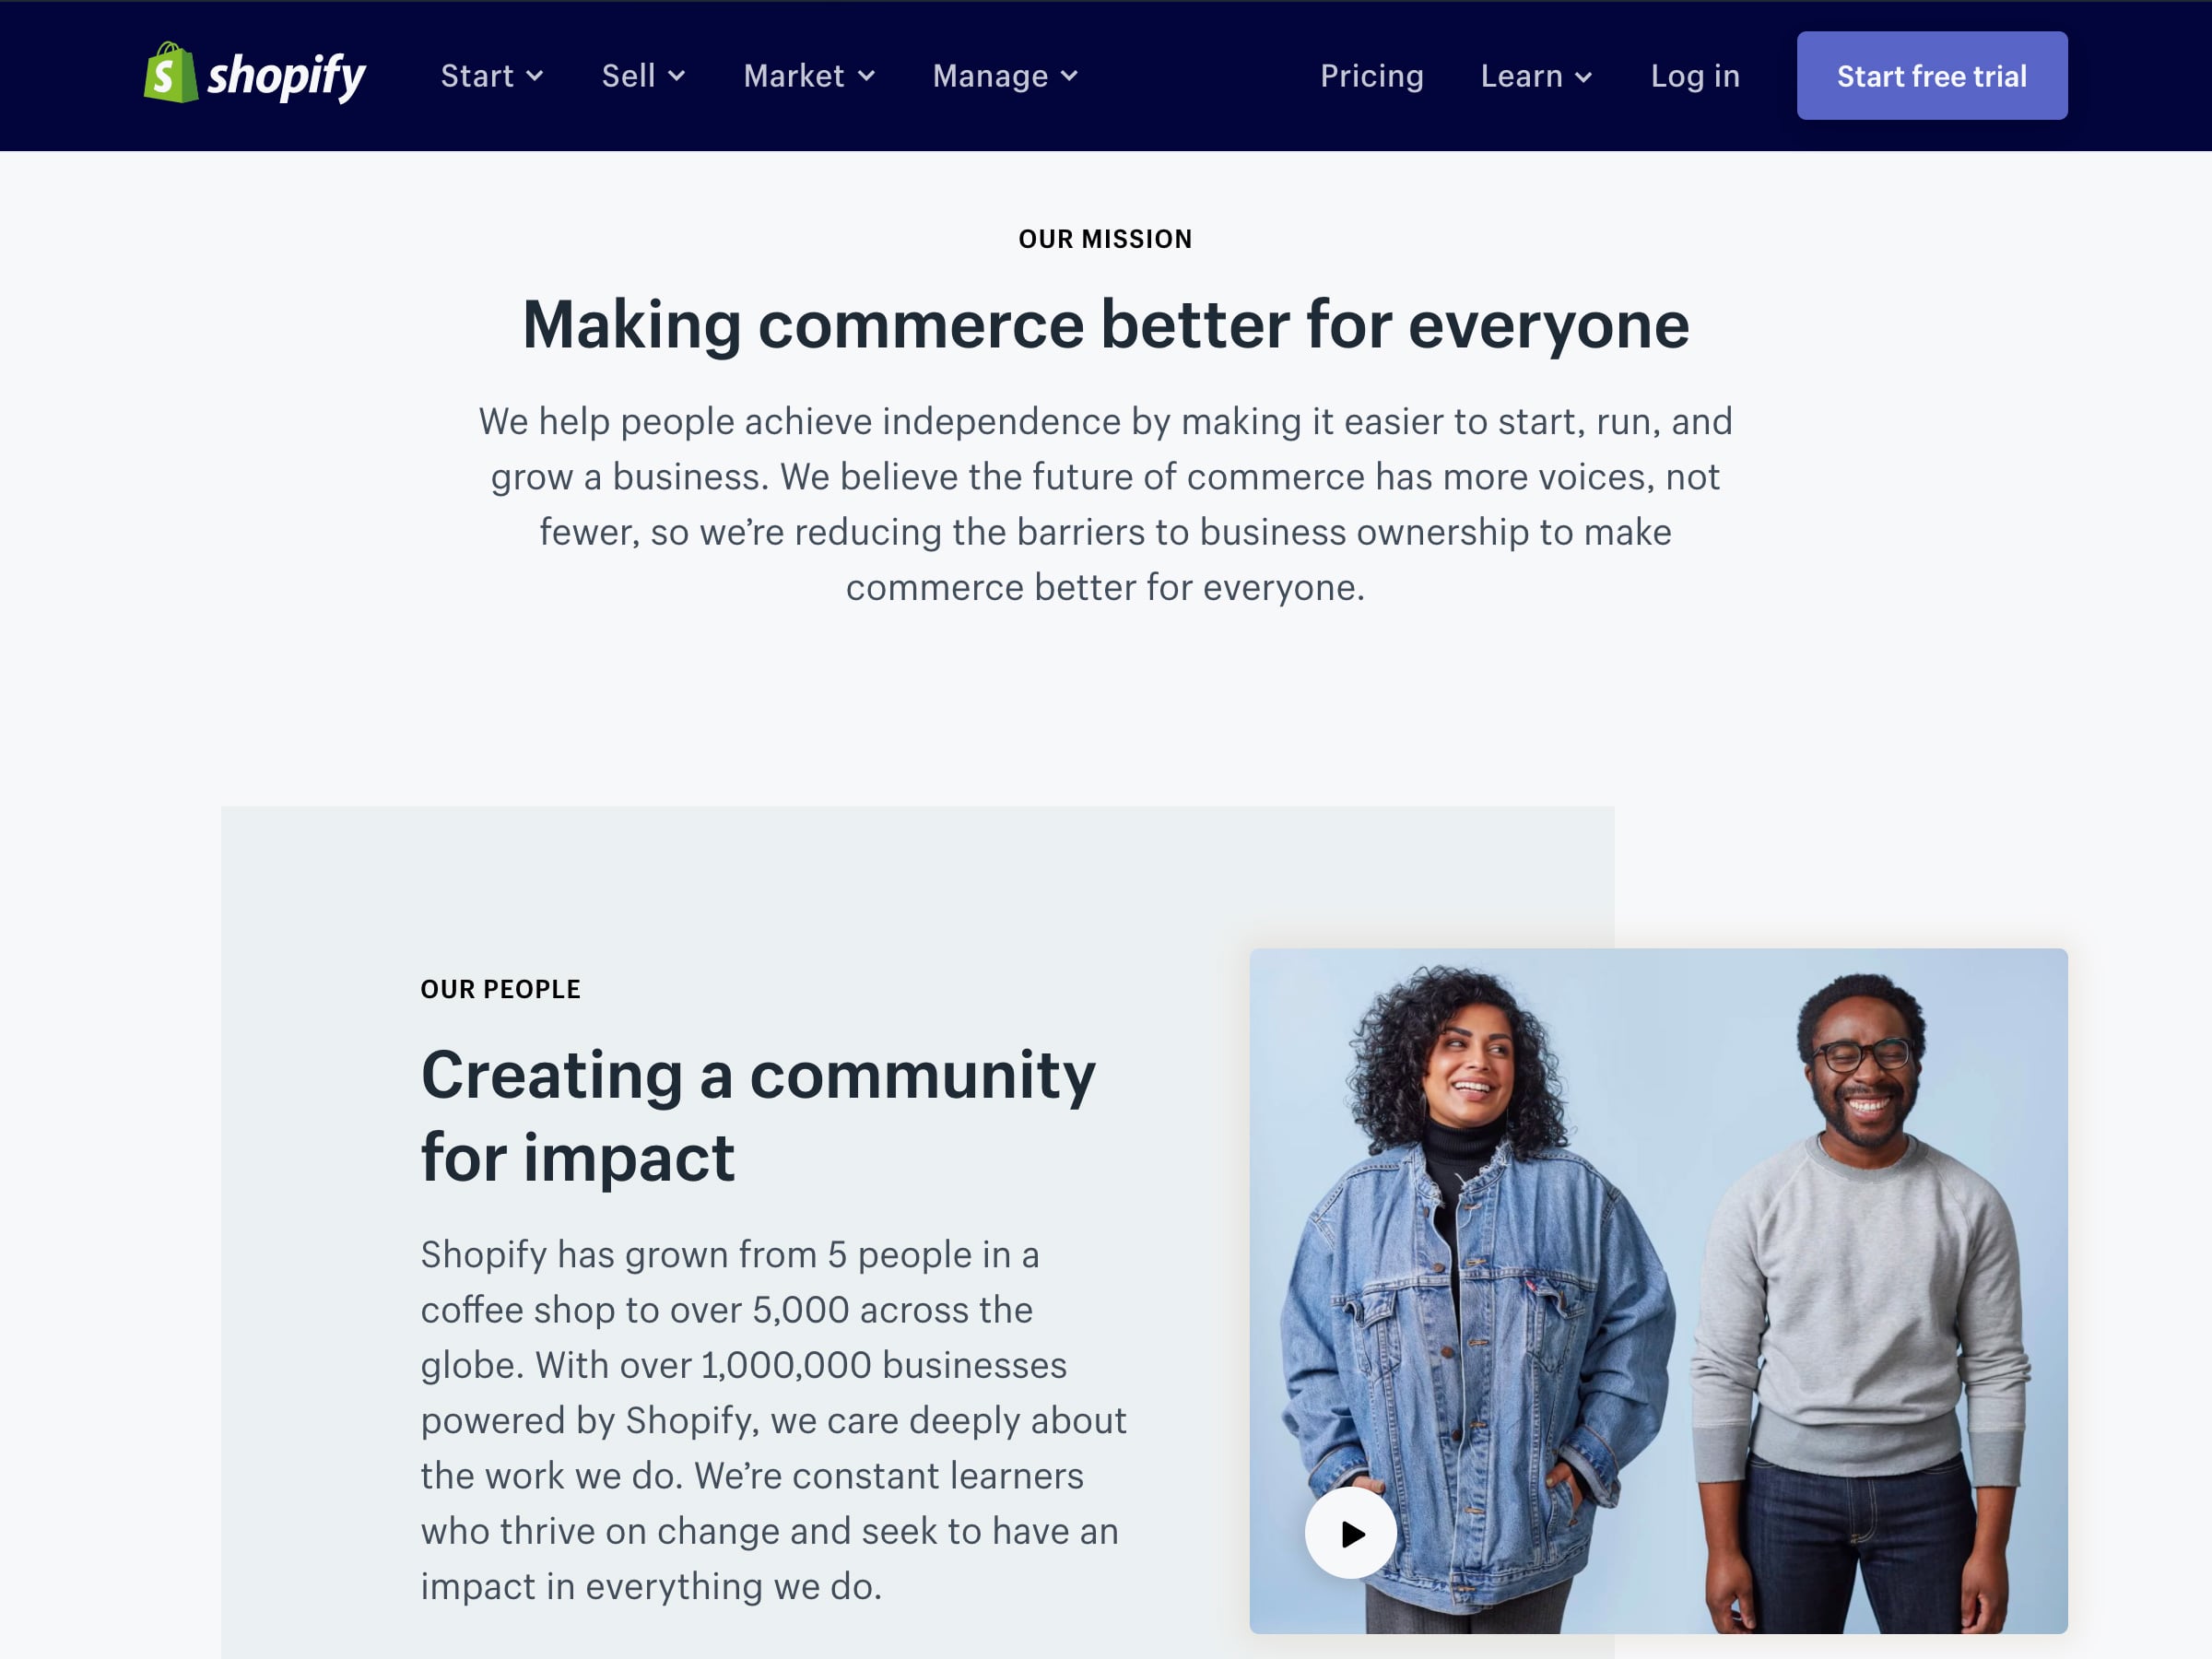
Task: Click the Market navigation chevron icon
Action: [865, 75]
